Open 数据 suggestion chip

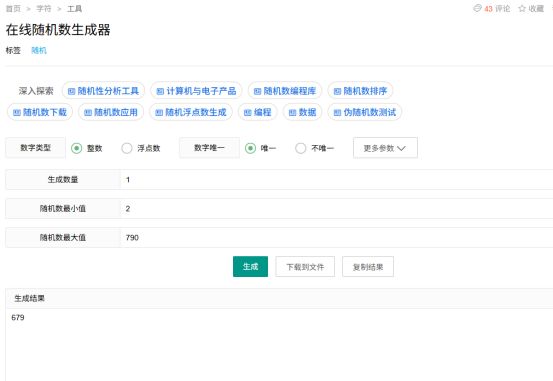point(302,112)
